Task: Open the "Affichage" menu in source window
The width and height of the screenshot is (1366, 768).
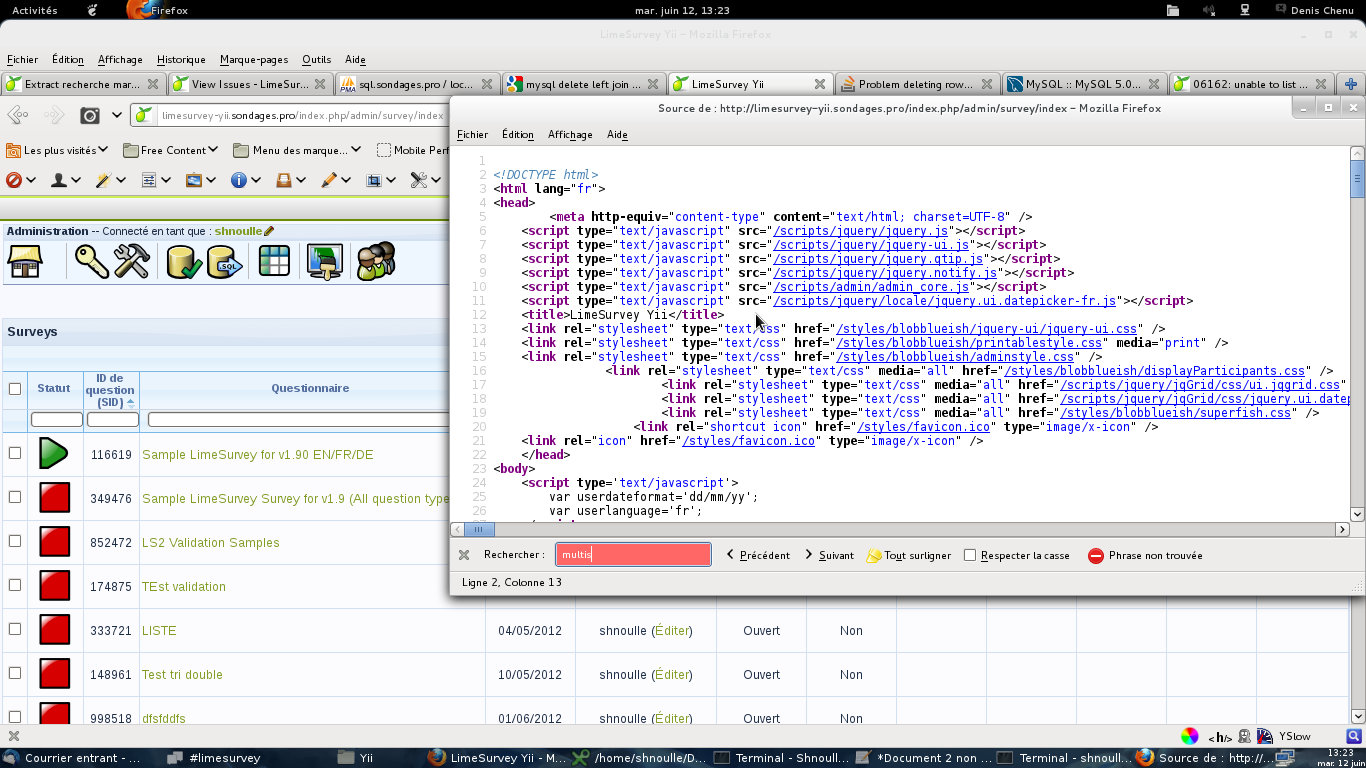Action: pos(570,134)
